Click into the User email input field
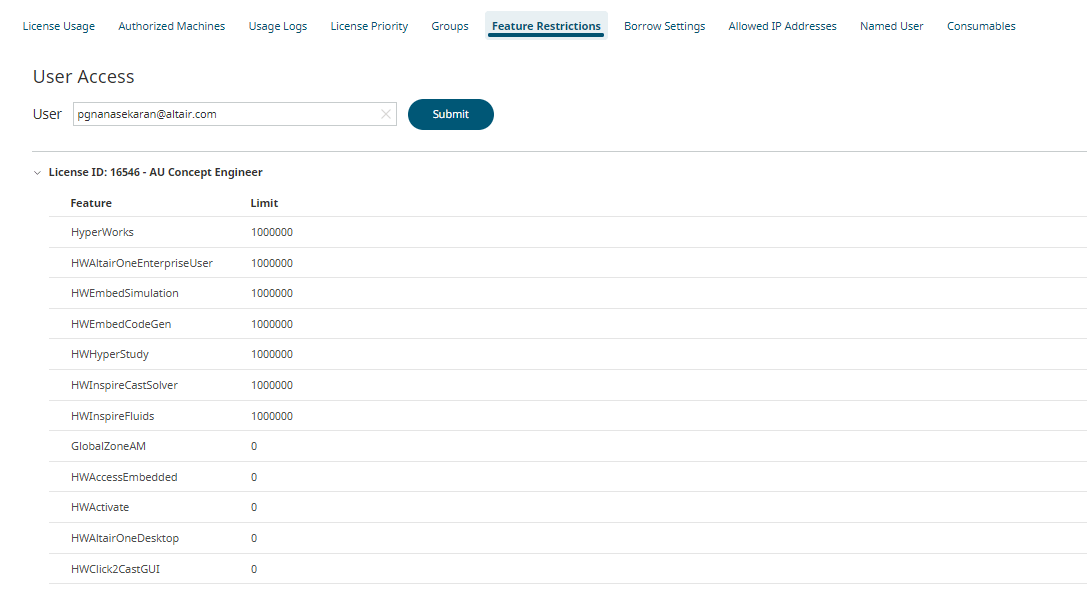The width and height of the screenshot is (1087, 589). coord(234,114)
